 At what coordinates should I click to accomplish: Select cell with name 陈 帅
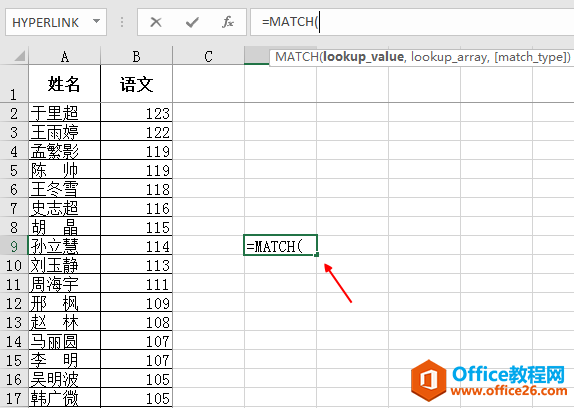(64, 169)
